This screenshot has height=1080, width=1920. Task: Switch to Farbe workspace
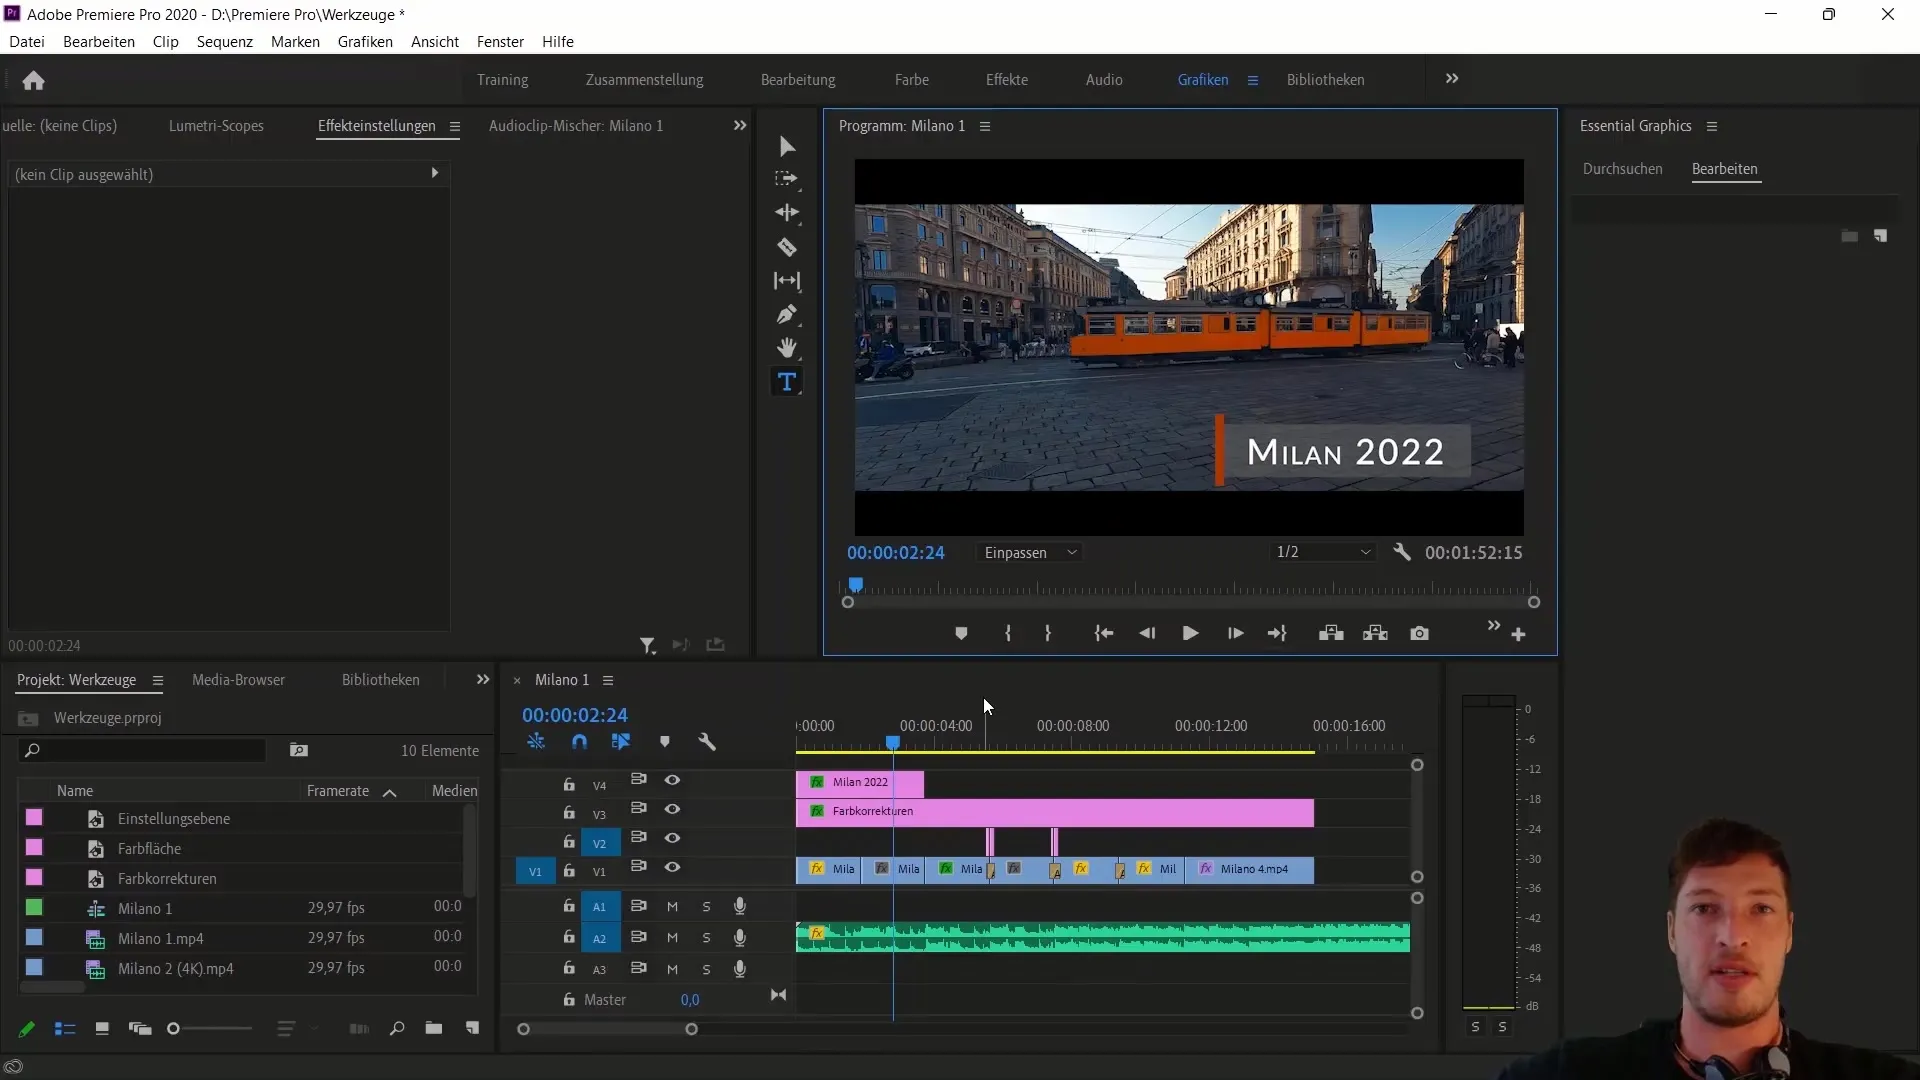pyautogui.click(x=912, y=80)
